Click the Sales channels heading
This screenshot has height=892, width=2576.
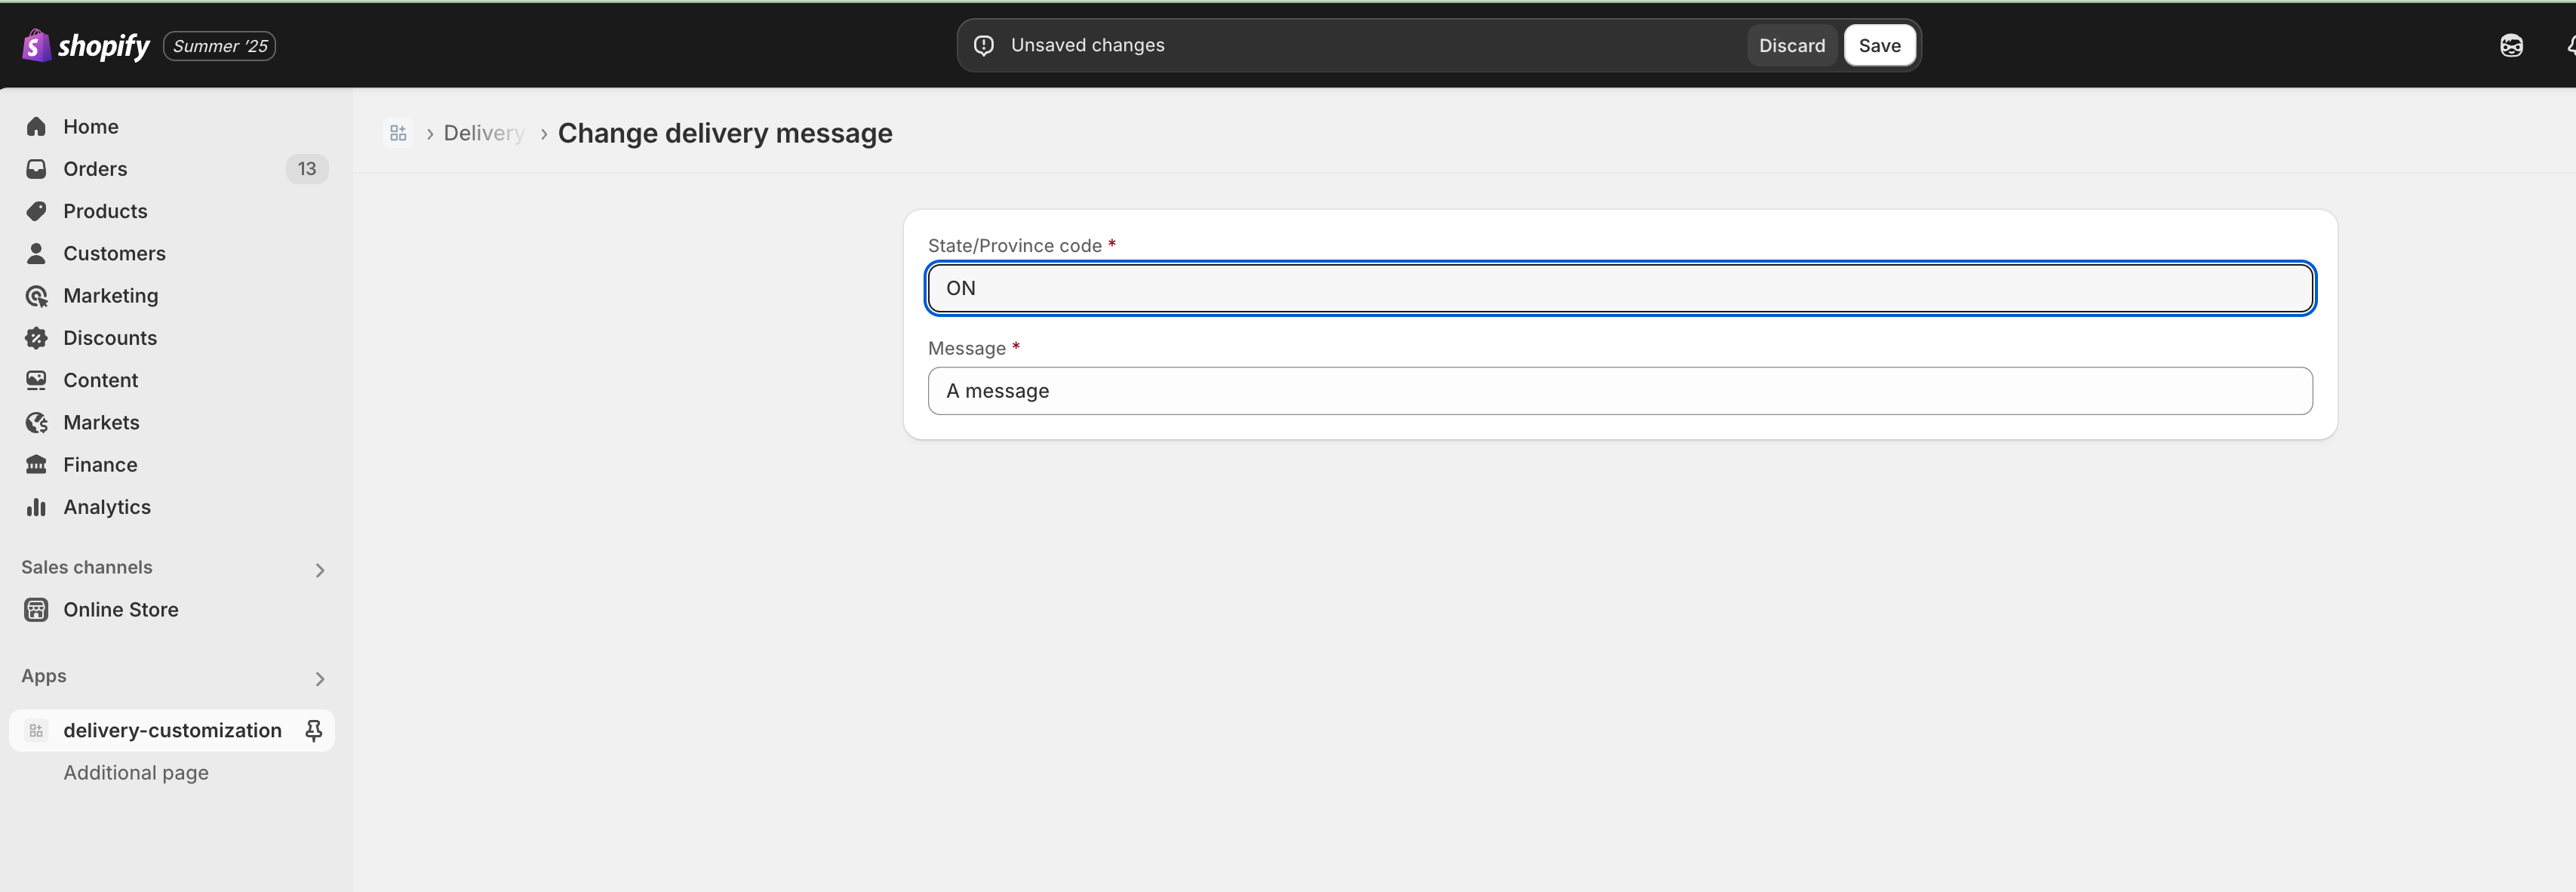coord(87,567)
